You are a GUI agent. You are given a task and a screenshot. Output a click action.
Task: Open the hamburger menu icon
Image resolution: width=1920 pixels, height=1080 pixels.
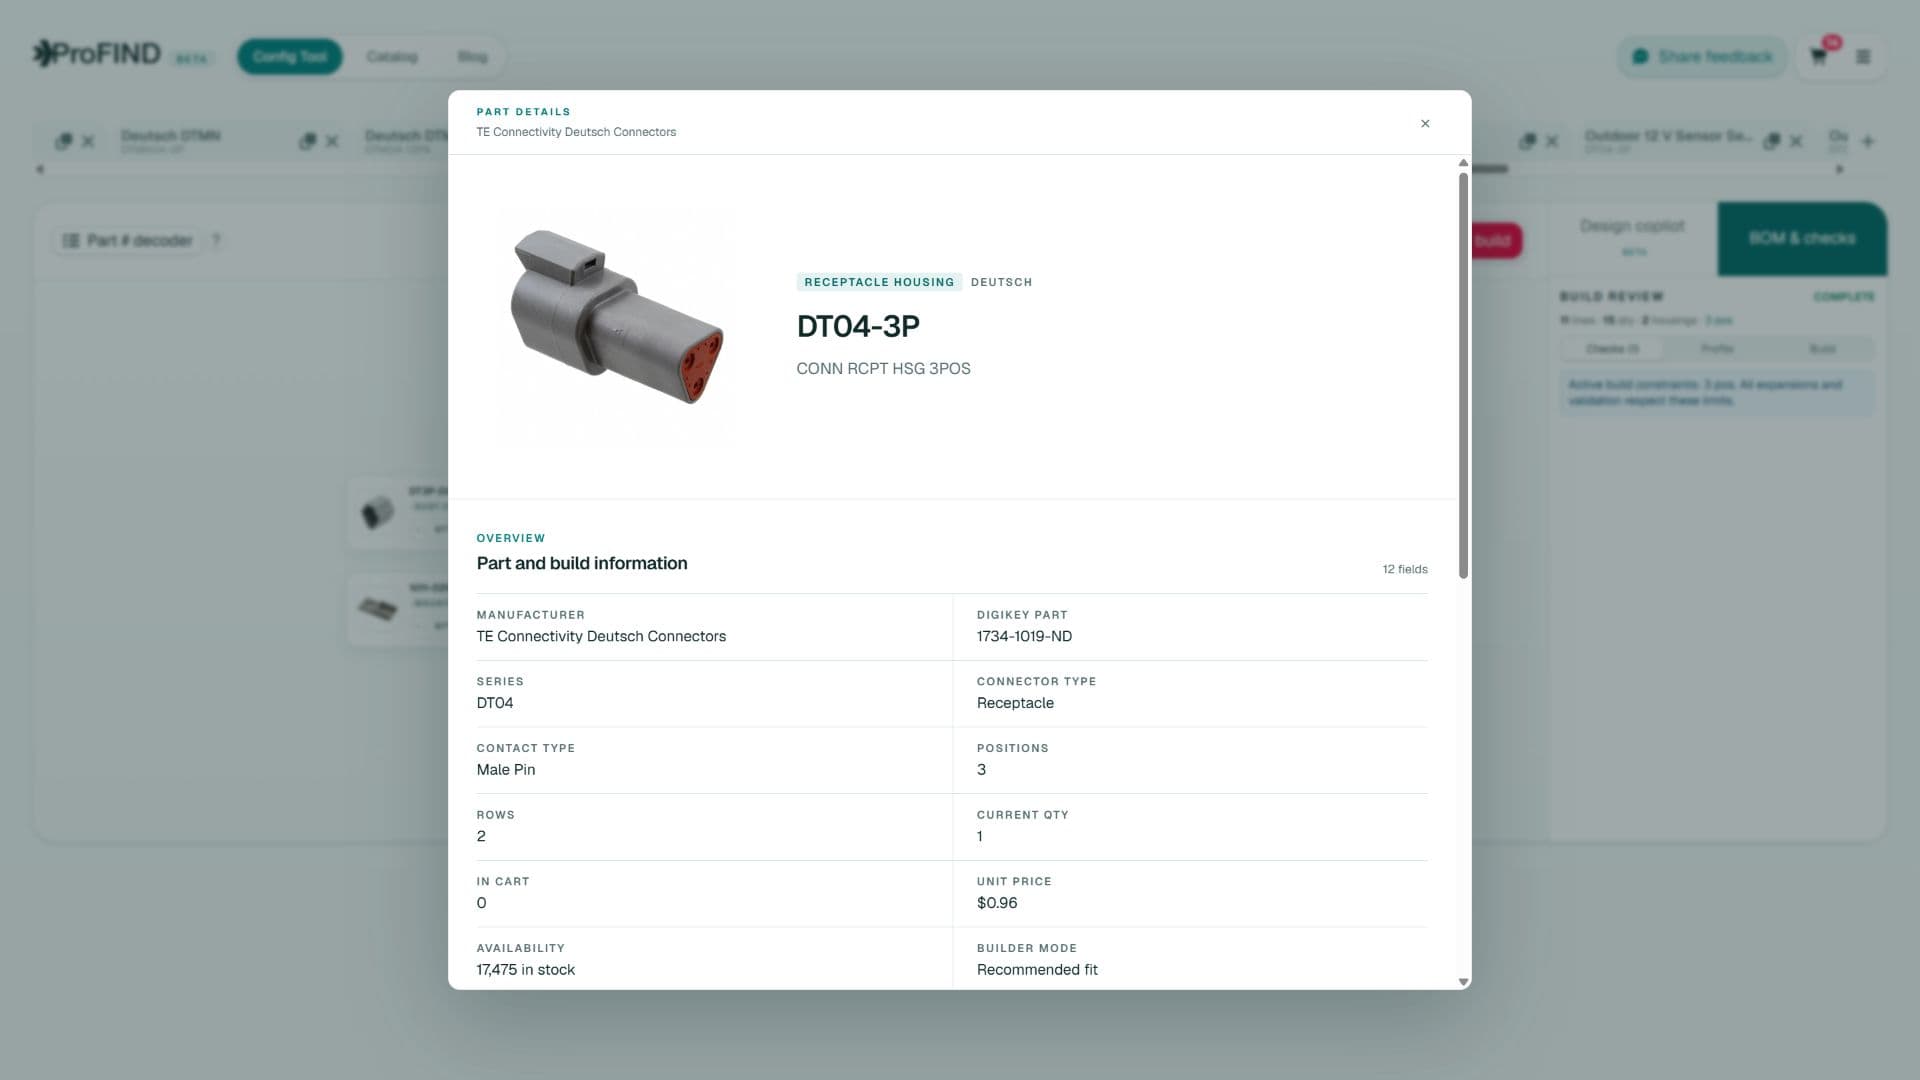(x=1862, y=57)
